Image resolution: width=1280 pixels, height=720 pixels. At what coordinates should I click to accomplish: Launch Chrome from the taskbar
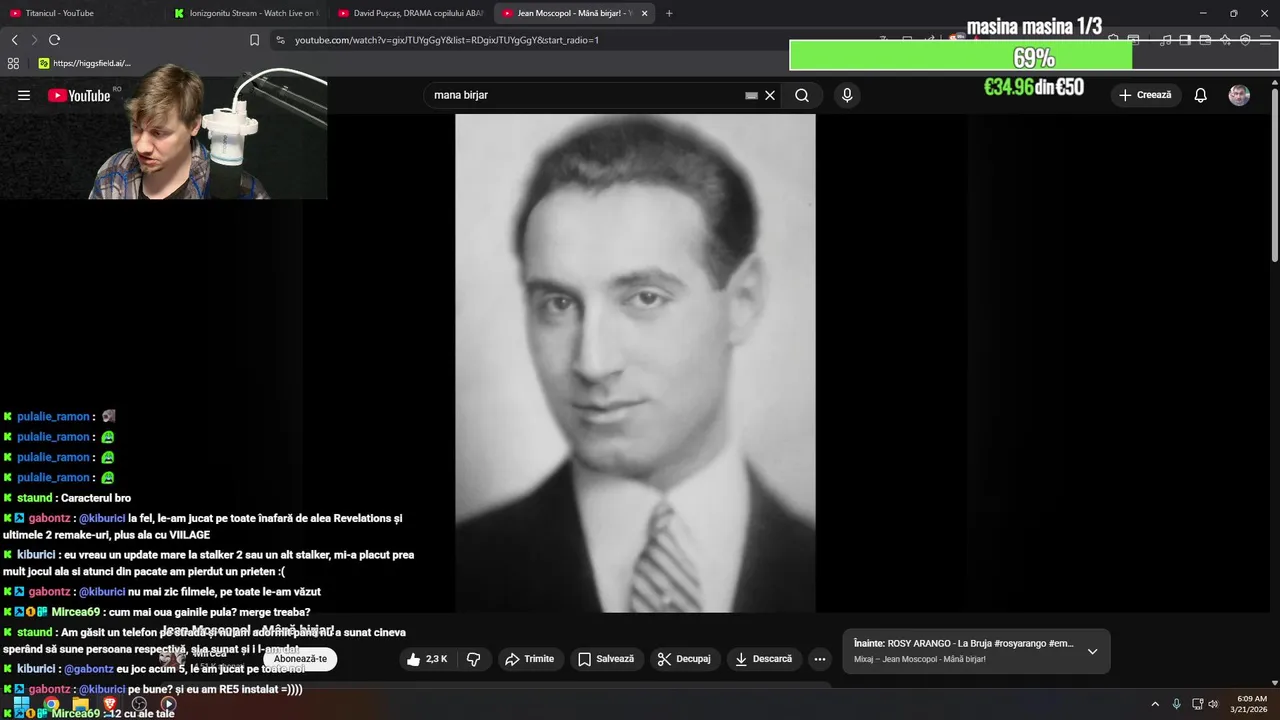point(51,704)
